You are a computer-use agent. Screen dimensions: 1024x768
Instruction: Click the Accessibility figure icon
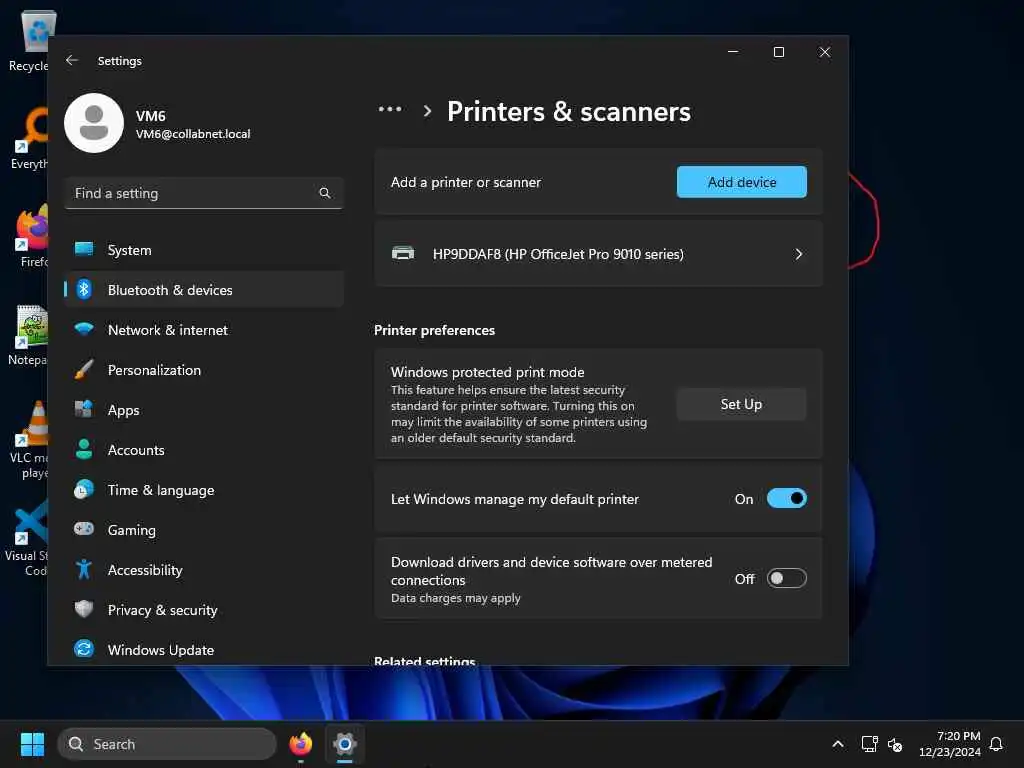[84, 569]
